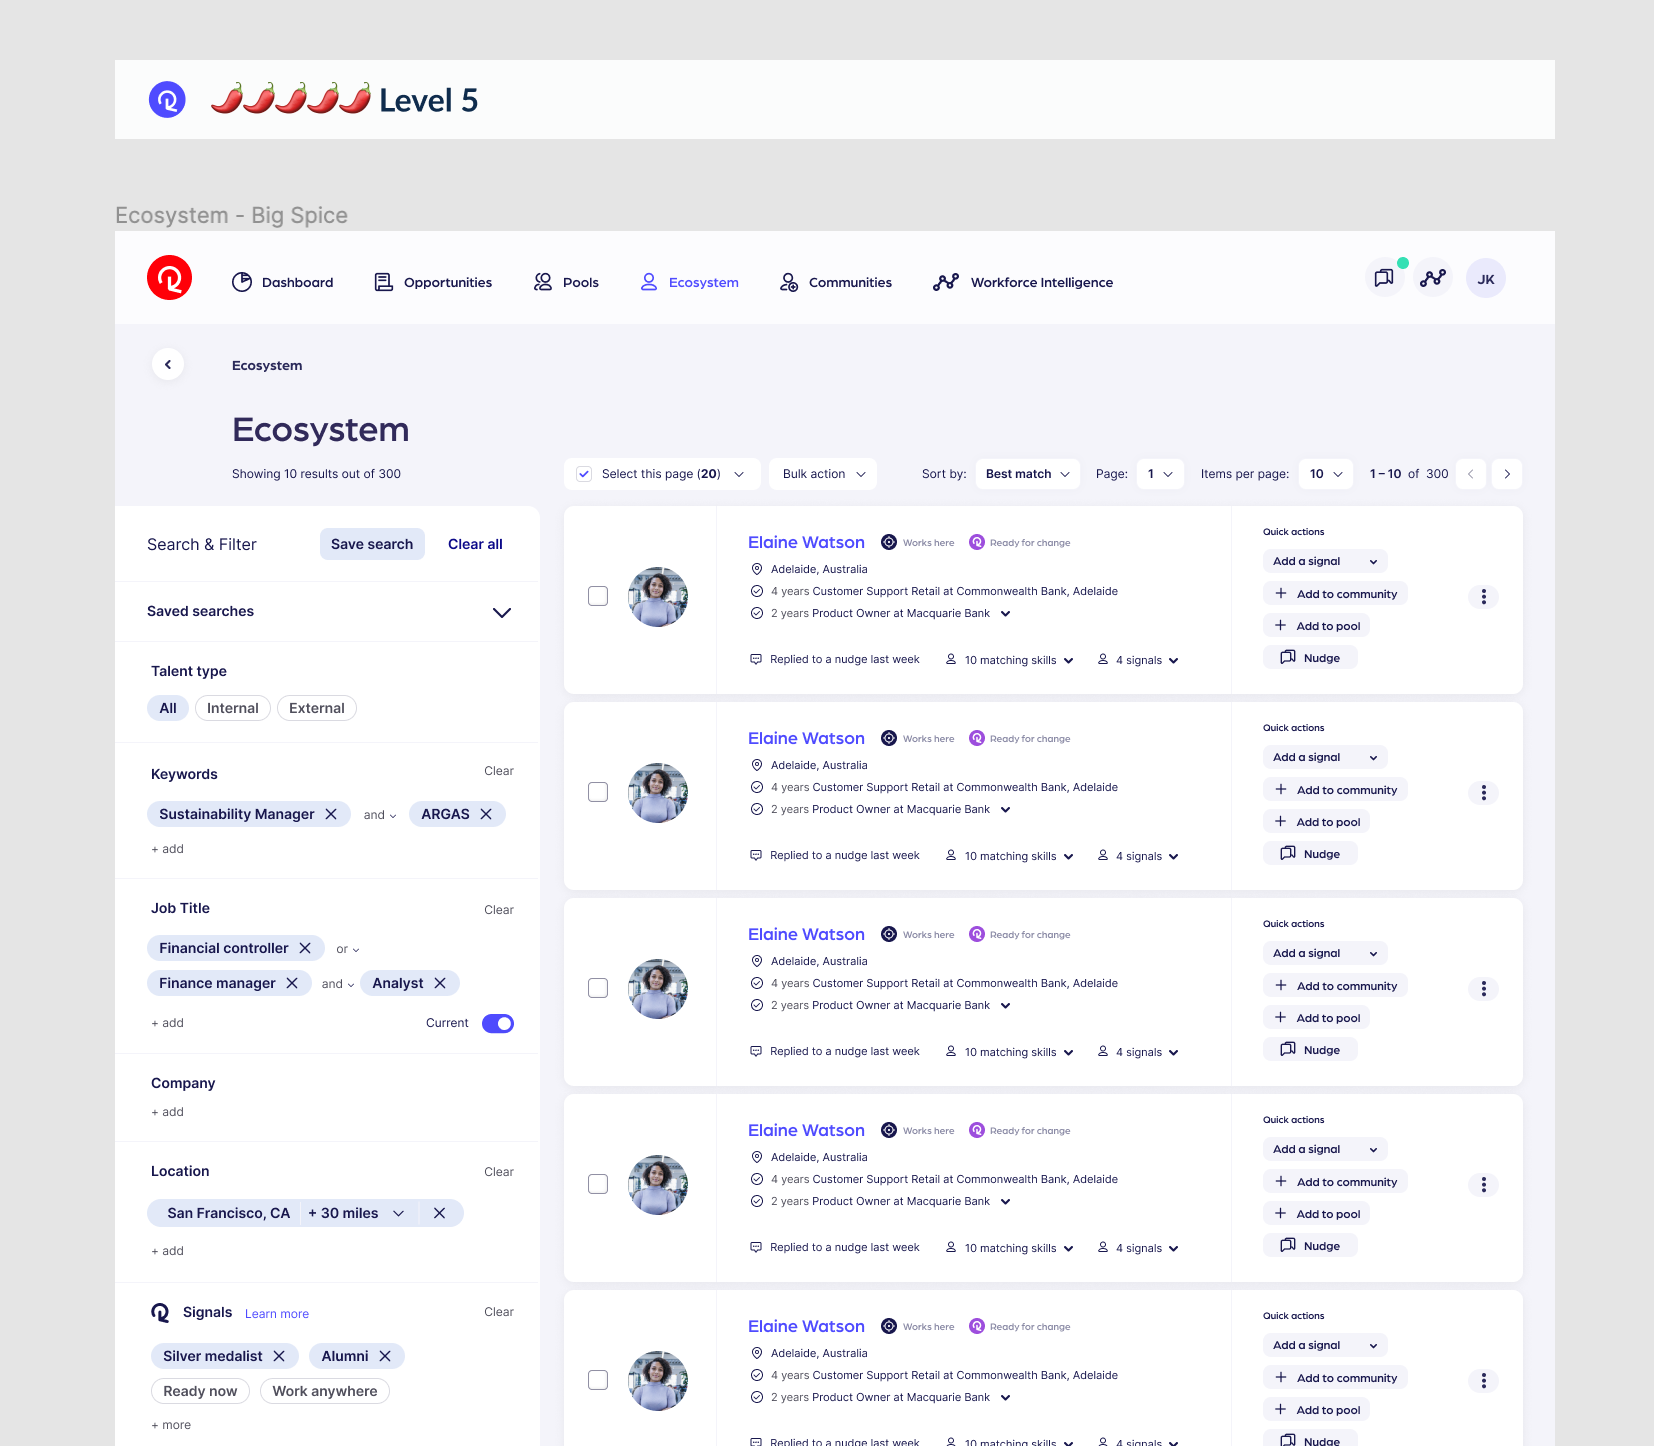This screenshot has height=1446, width=1654.
Task: Open the Bulk action dropdown
Action: (823, 474)
